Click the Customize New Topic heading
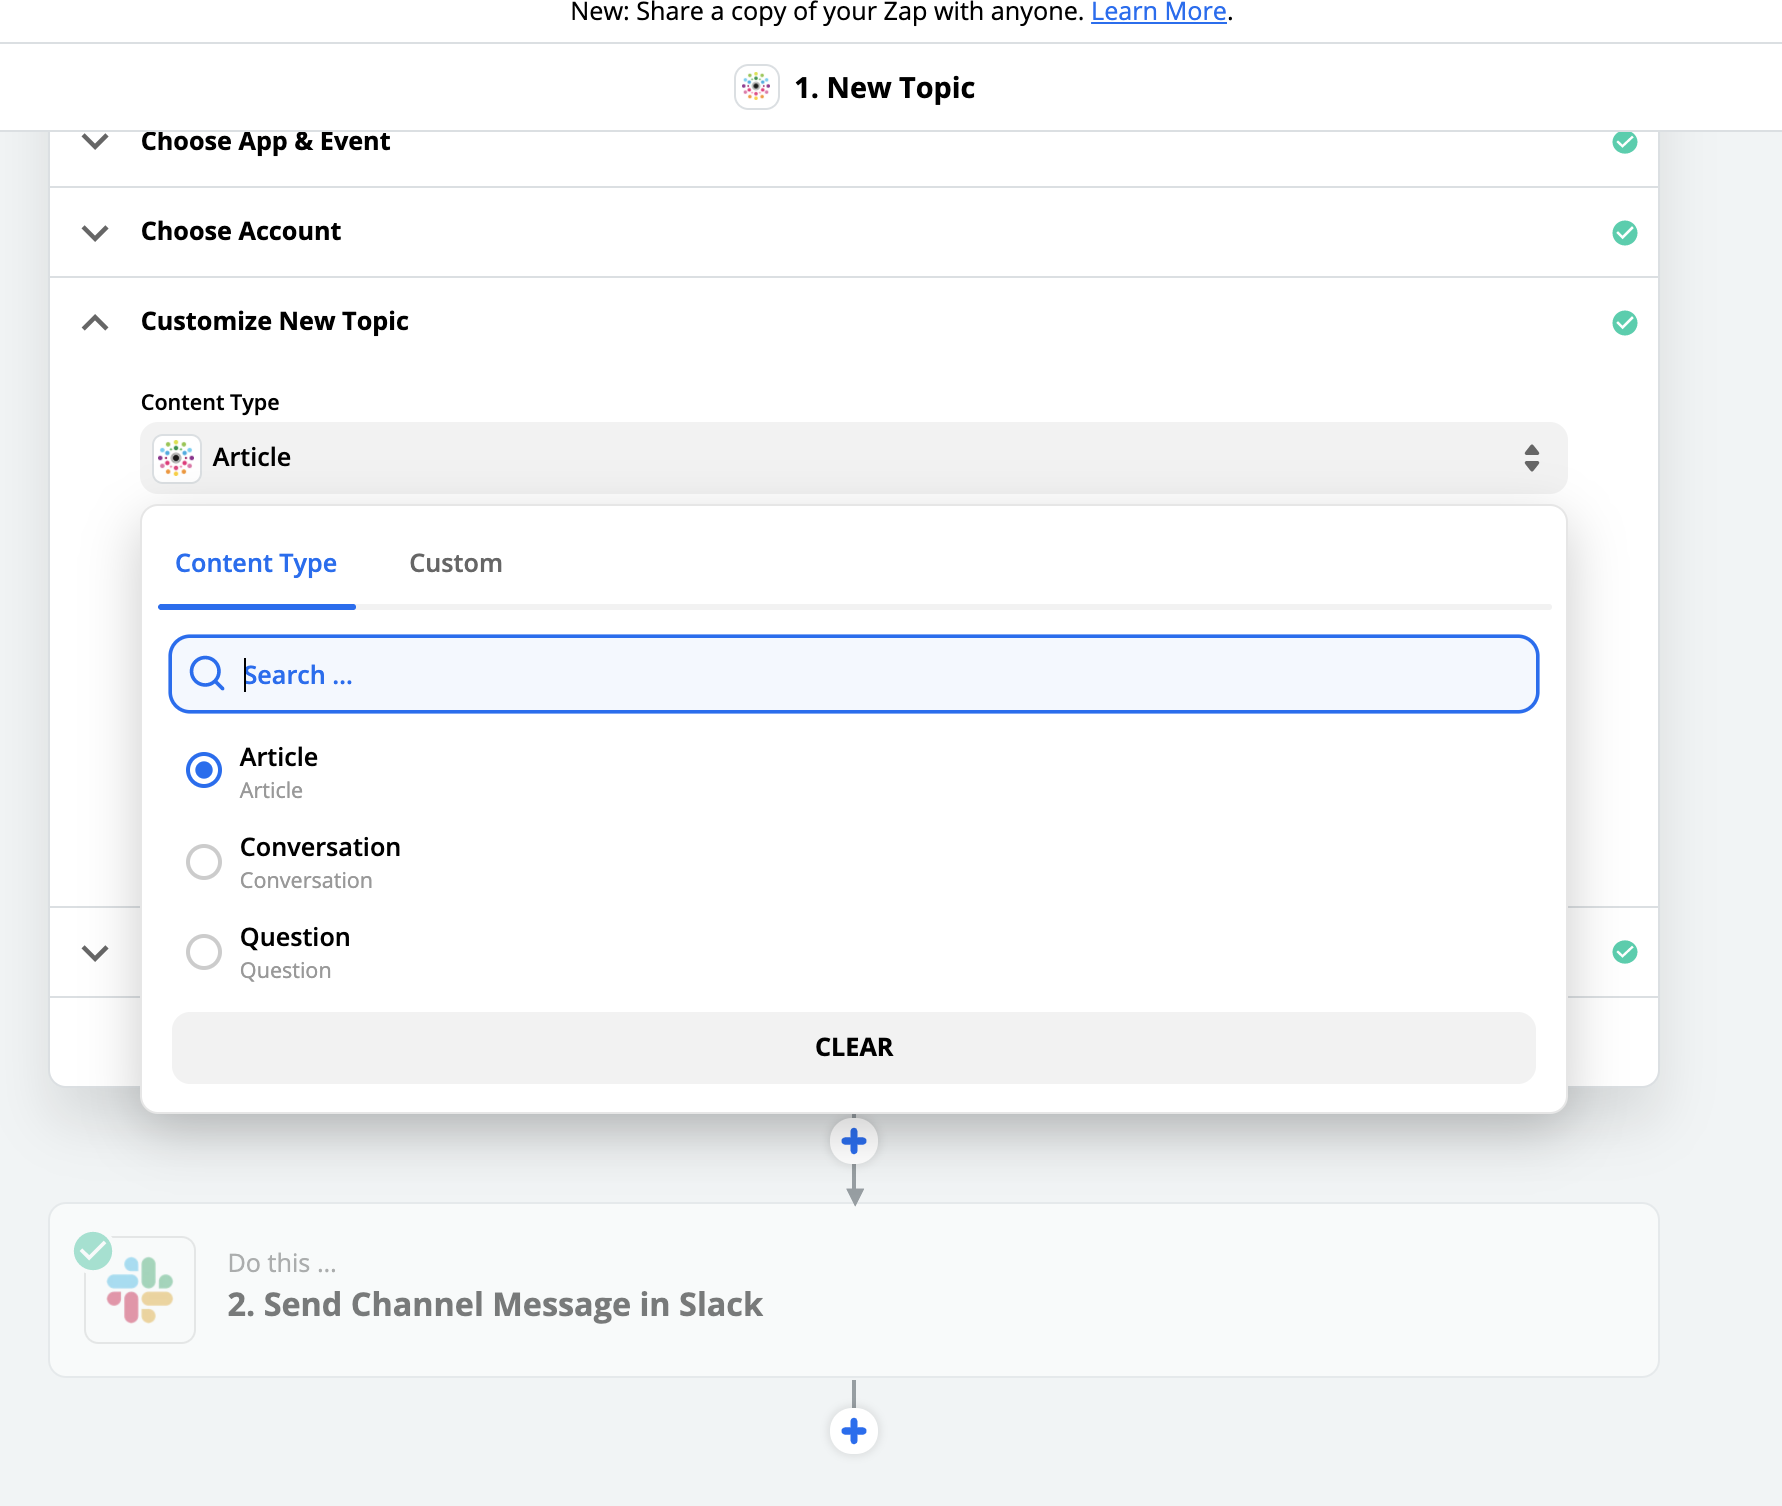This screenshot has width=1782, height=1506. point(275,321)
